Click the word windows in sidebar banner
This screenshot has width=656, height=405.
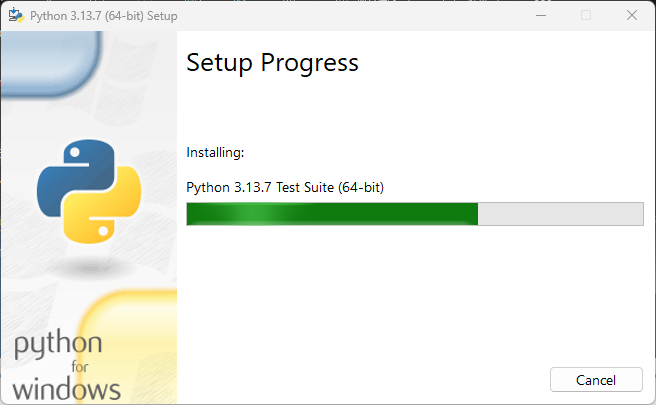pos(67,390)
